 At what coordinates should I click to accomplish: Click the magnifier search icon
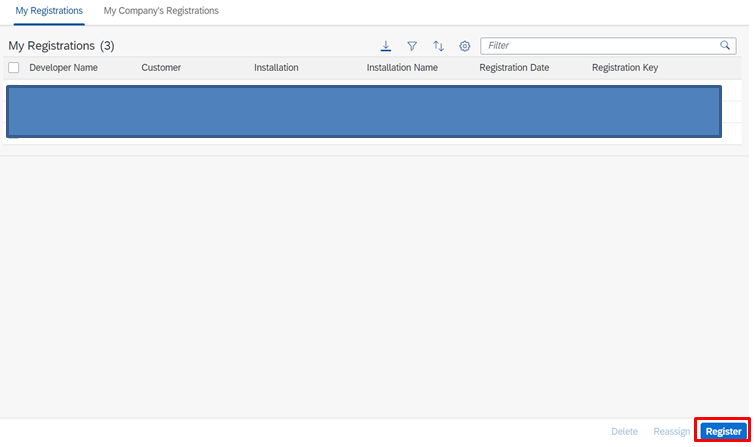pyautogui.click(x=725, y=45)
